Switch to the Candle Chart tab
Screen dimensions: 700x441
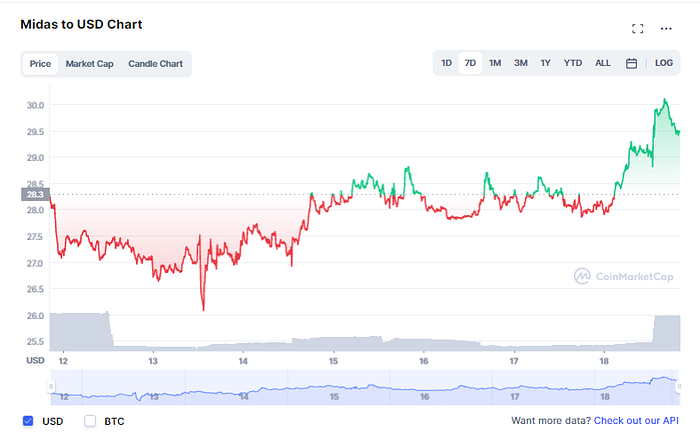[155, 64]
